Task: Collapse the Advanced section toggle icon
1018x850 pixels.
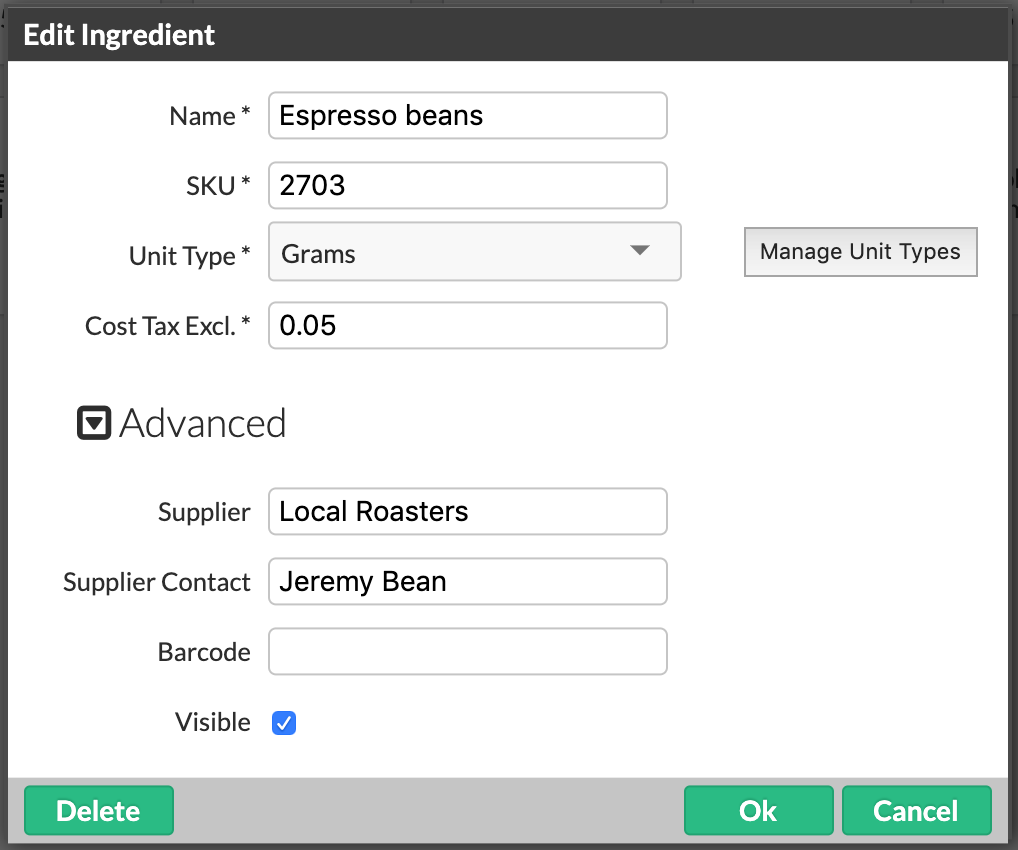Action: 94,423
